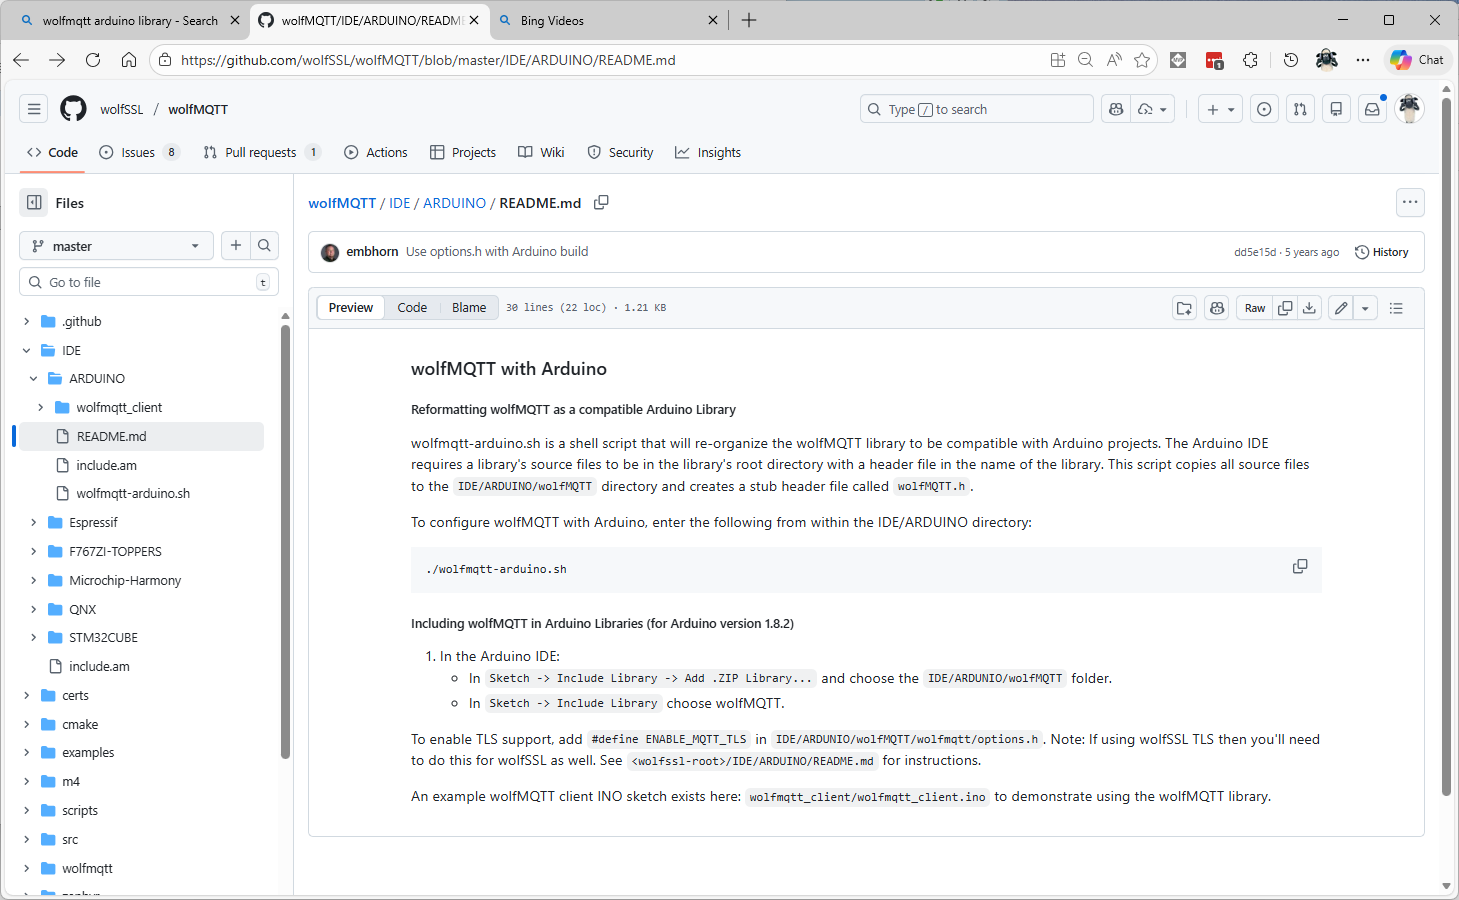View the file commit History
The image size is (1459, 900).
pyautogui.click(x=1381, y=252)
